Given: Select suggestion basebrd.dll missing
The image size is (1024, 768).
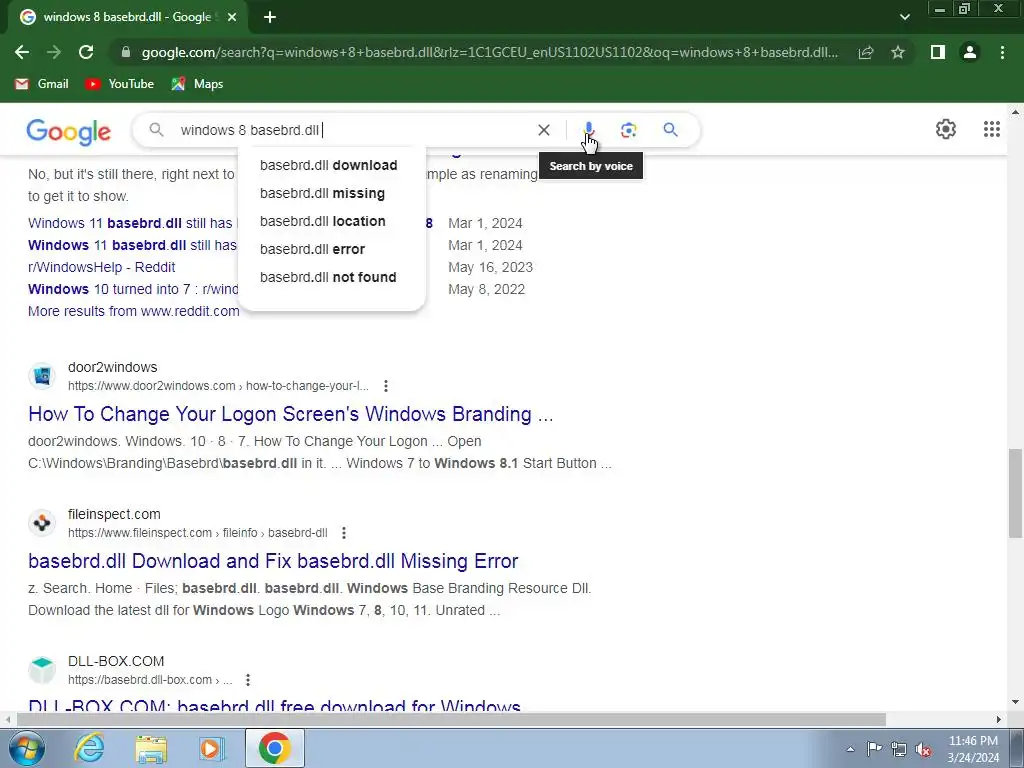Looking at the screenshot, I should pos(323,193).
